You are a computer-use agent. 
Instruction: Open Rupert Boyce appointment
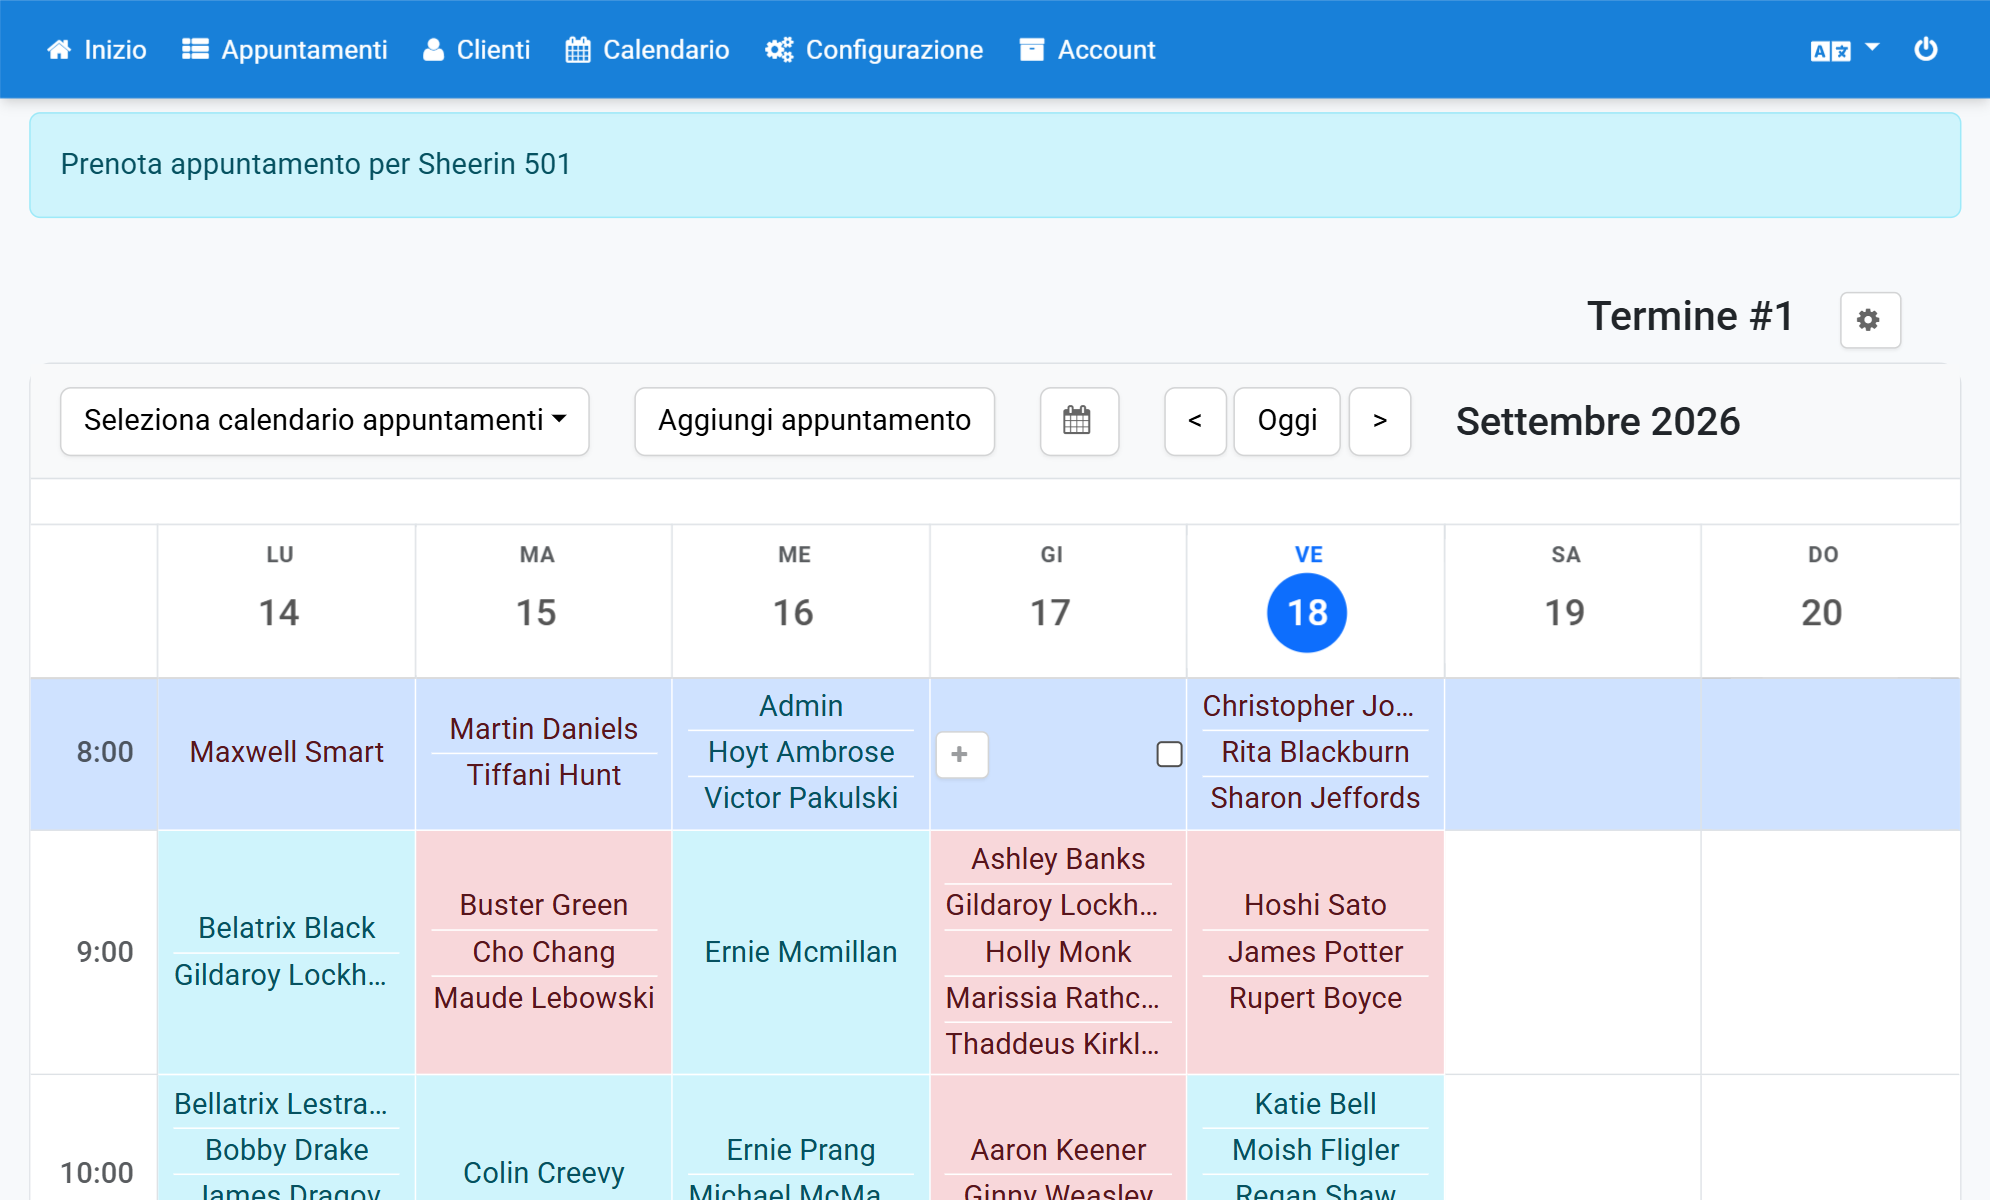pyautogui.click(x=1315, y=998)
